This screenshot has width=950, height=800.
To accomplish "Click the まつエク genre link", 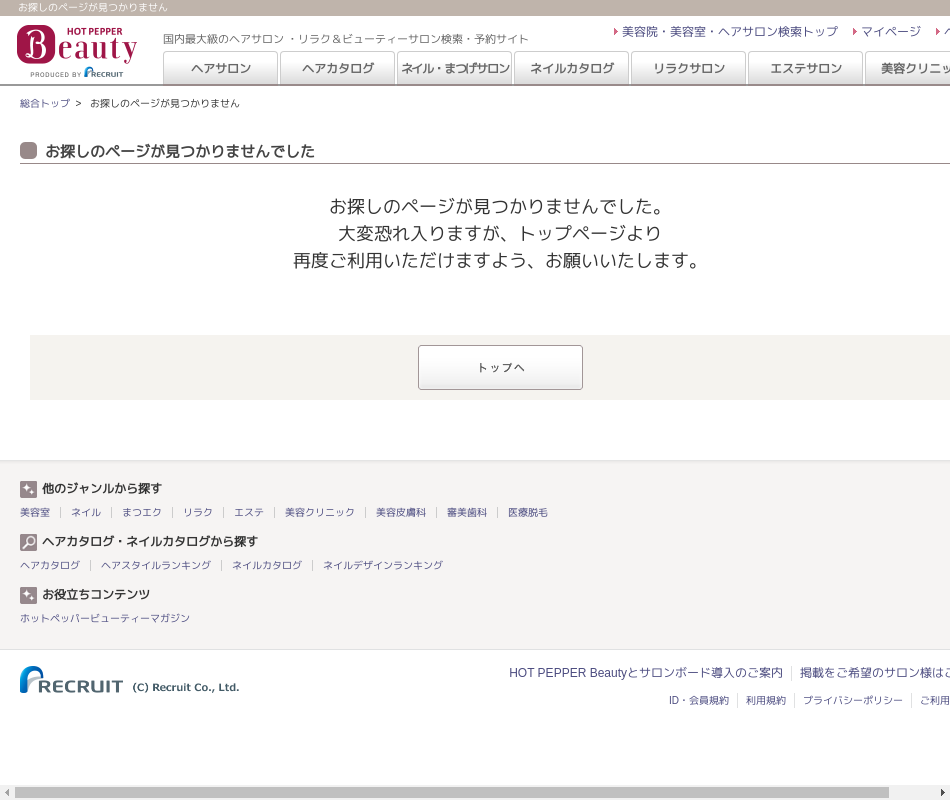I will tap(142, 512).
